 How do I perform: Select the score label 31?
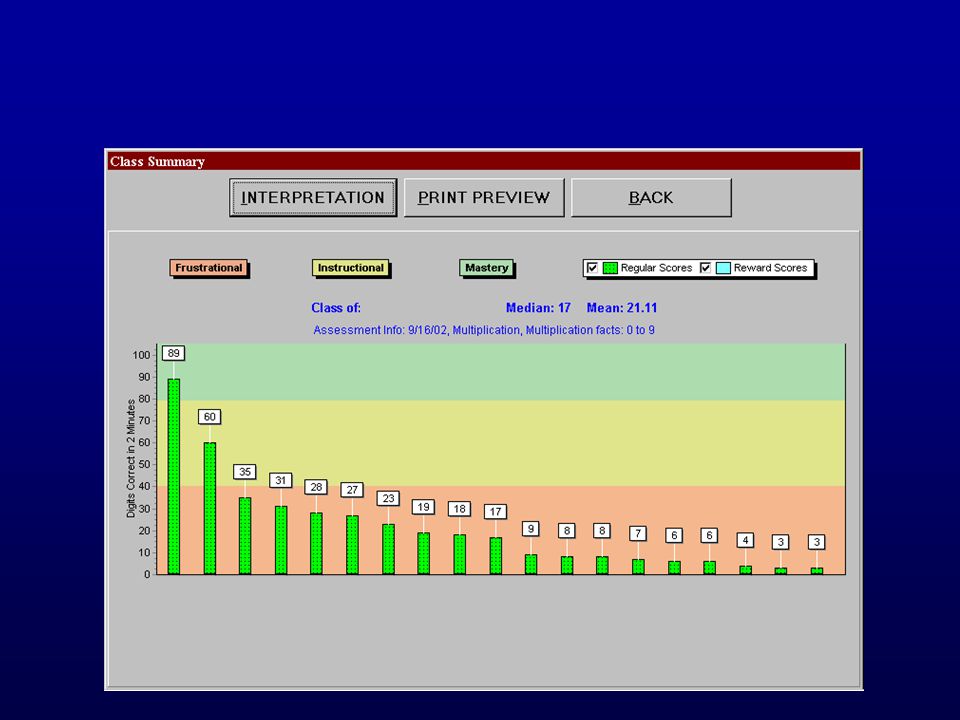[x=281, y=481]
